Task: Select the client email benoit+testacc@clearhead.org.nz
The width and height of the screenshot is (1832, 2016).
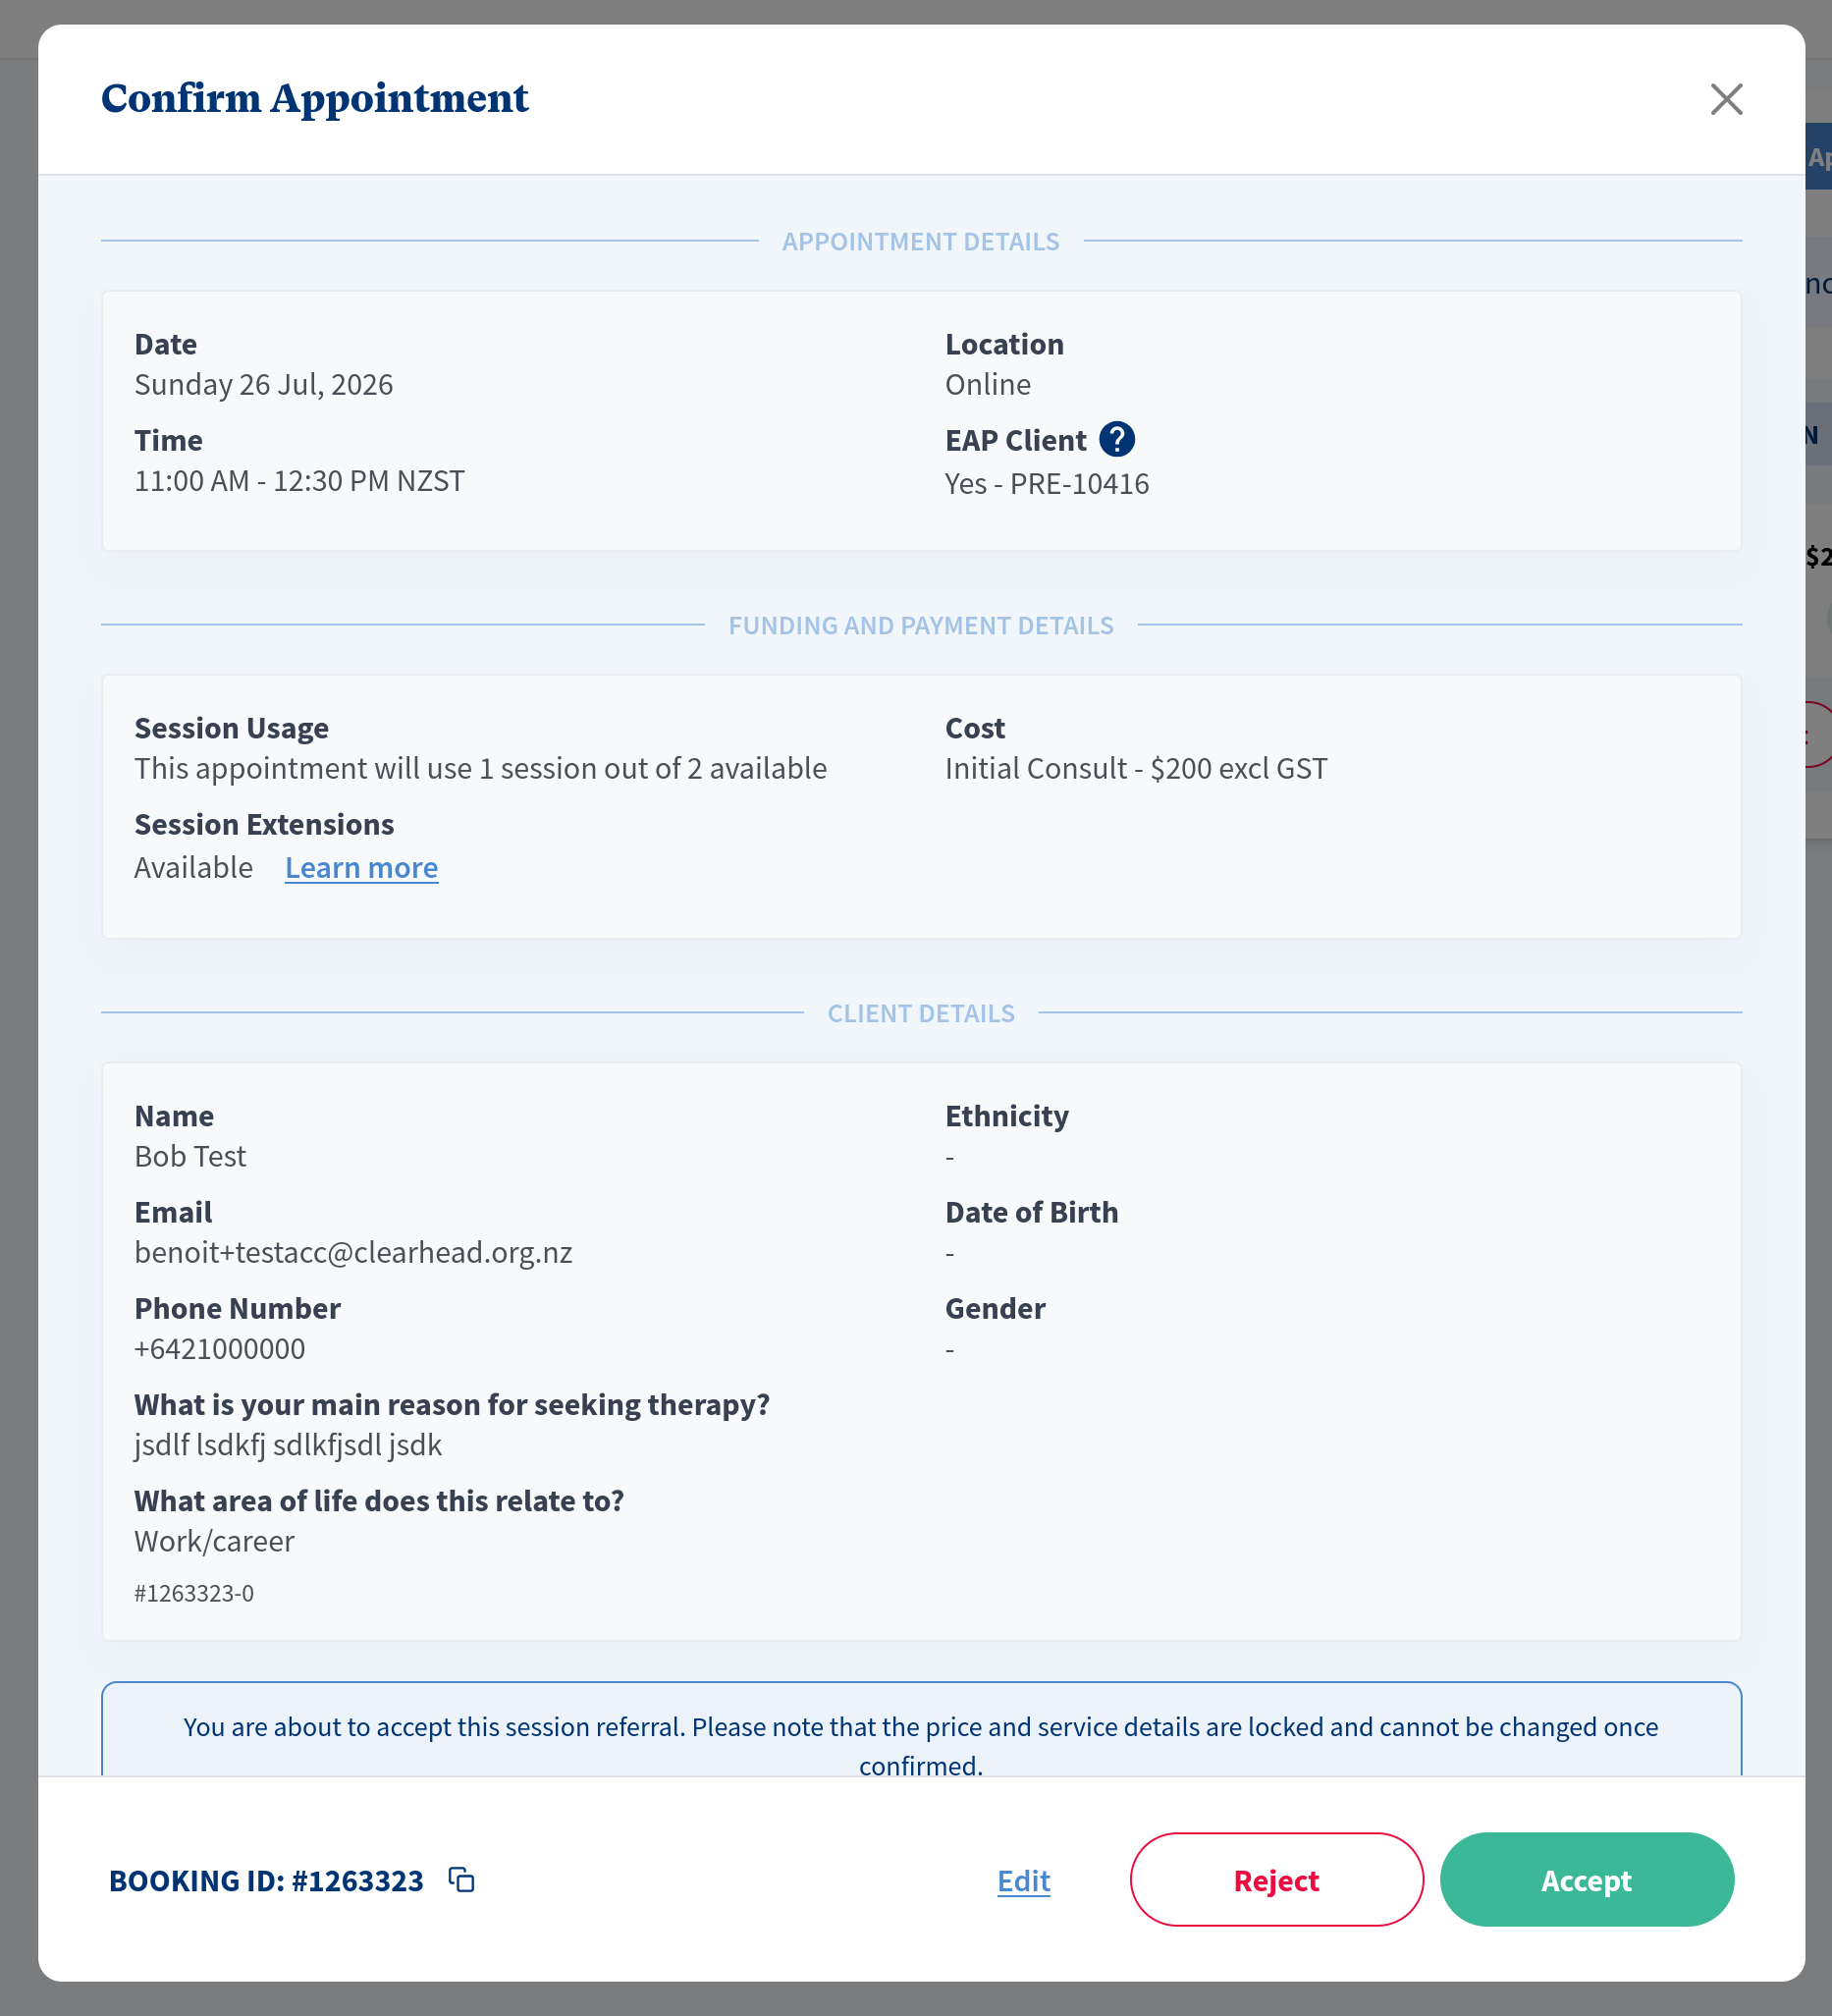Action: pos(353,1252)
